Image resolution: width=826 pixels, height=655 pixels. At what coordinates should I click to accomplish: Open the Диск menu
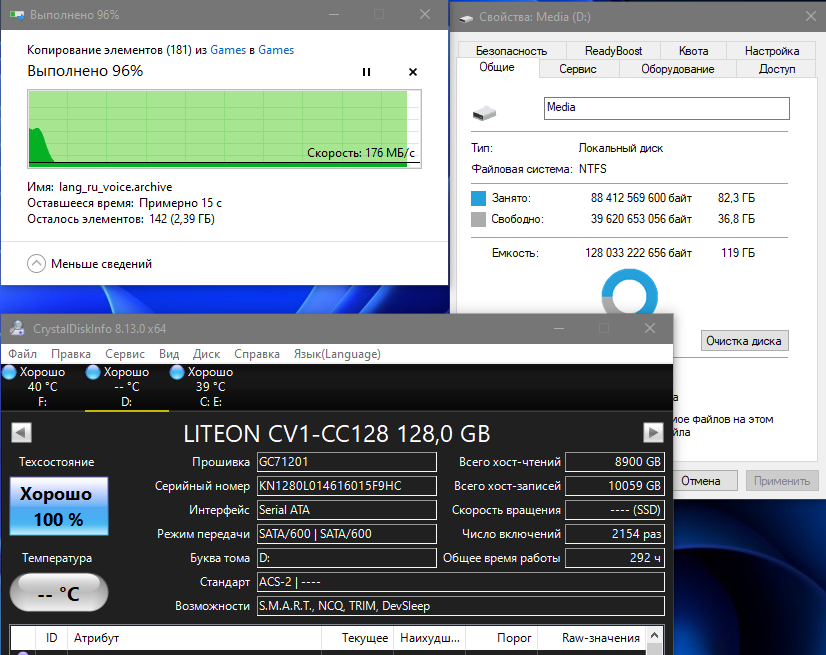tap(206, 354)
